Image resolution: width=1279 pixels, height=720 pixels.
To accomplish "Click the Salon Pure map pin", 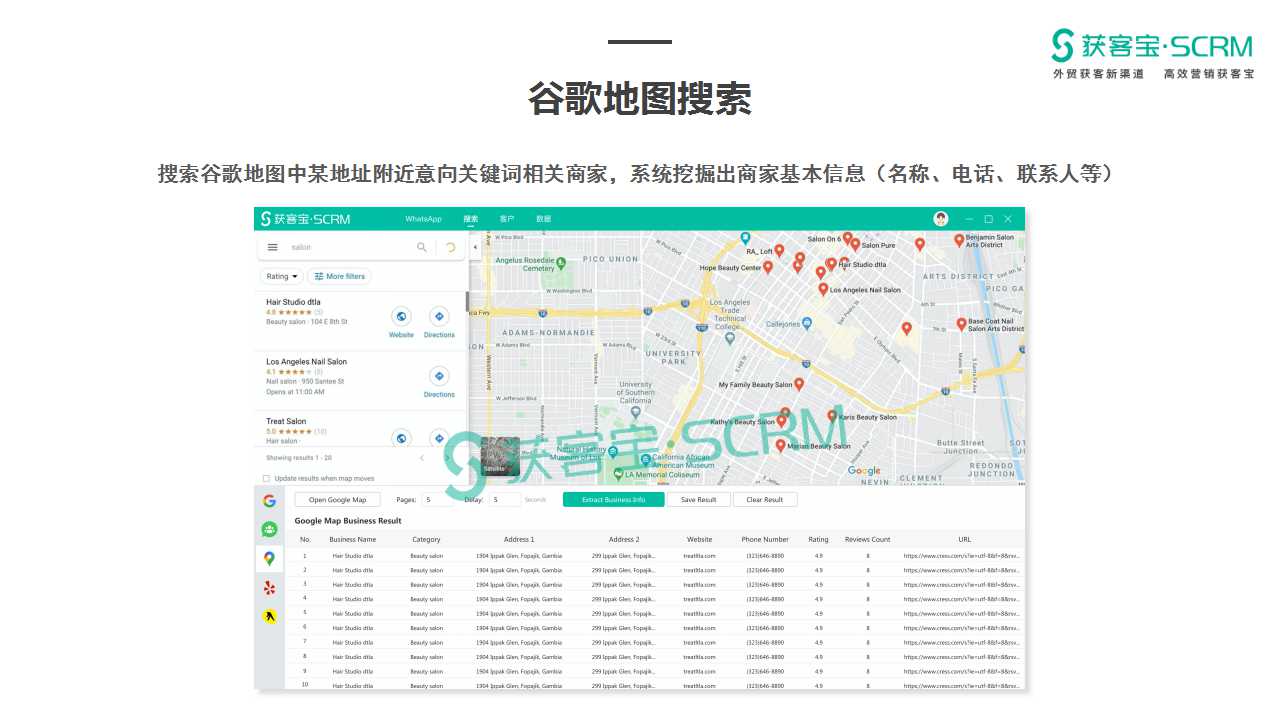I will coord(855,244).
